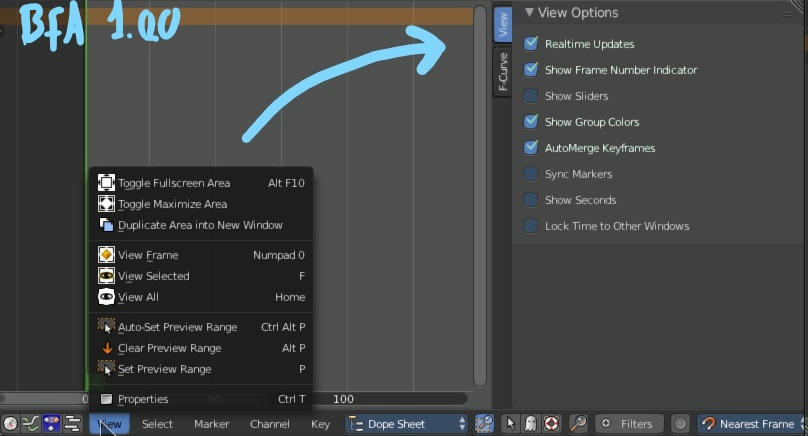Uncheck Show Frame Number Indicator
The width and height of the screenshot is (808, 436).
[531, 69]
